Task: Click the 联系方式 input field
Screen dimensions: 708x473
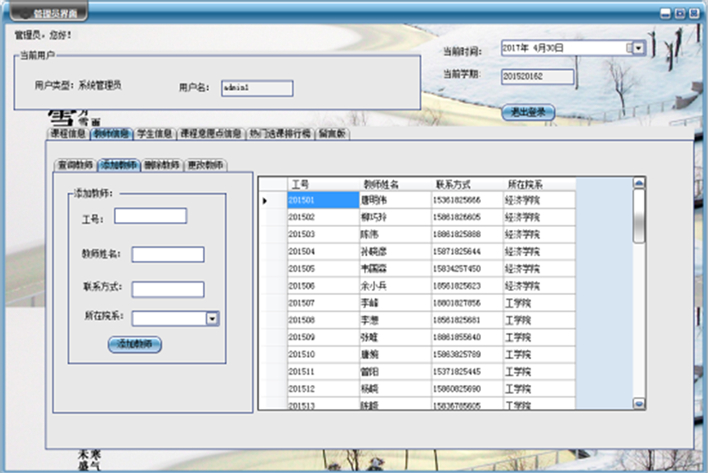Action: (168, 289)
